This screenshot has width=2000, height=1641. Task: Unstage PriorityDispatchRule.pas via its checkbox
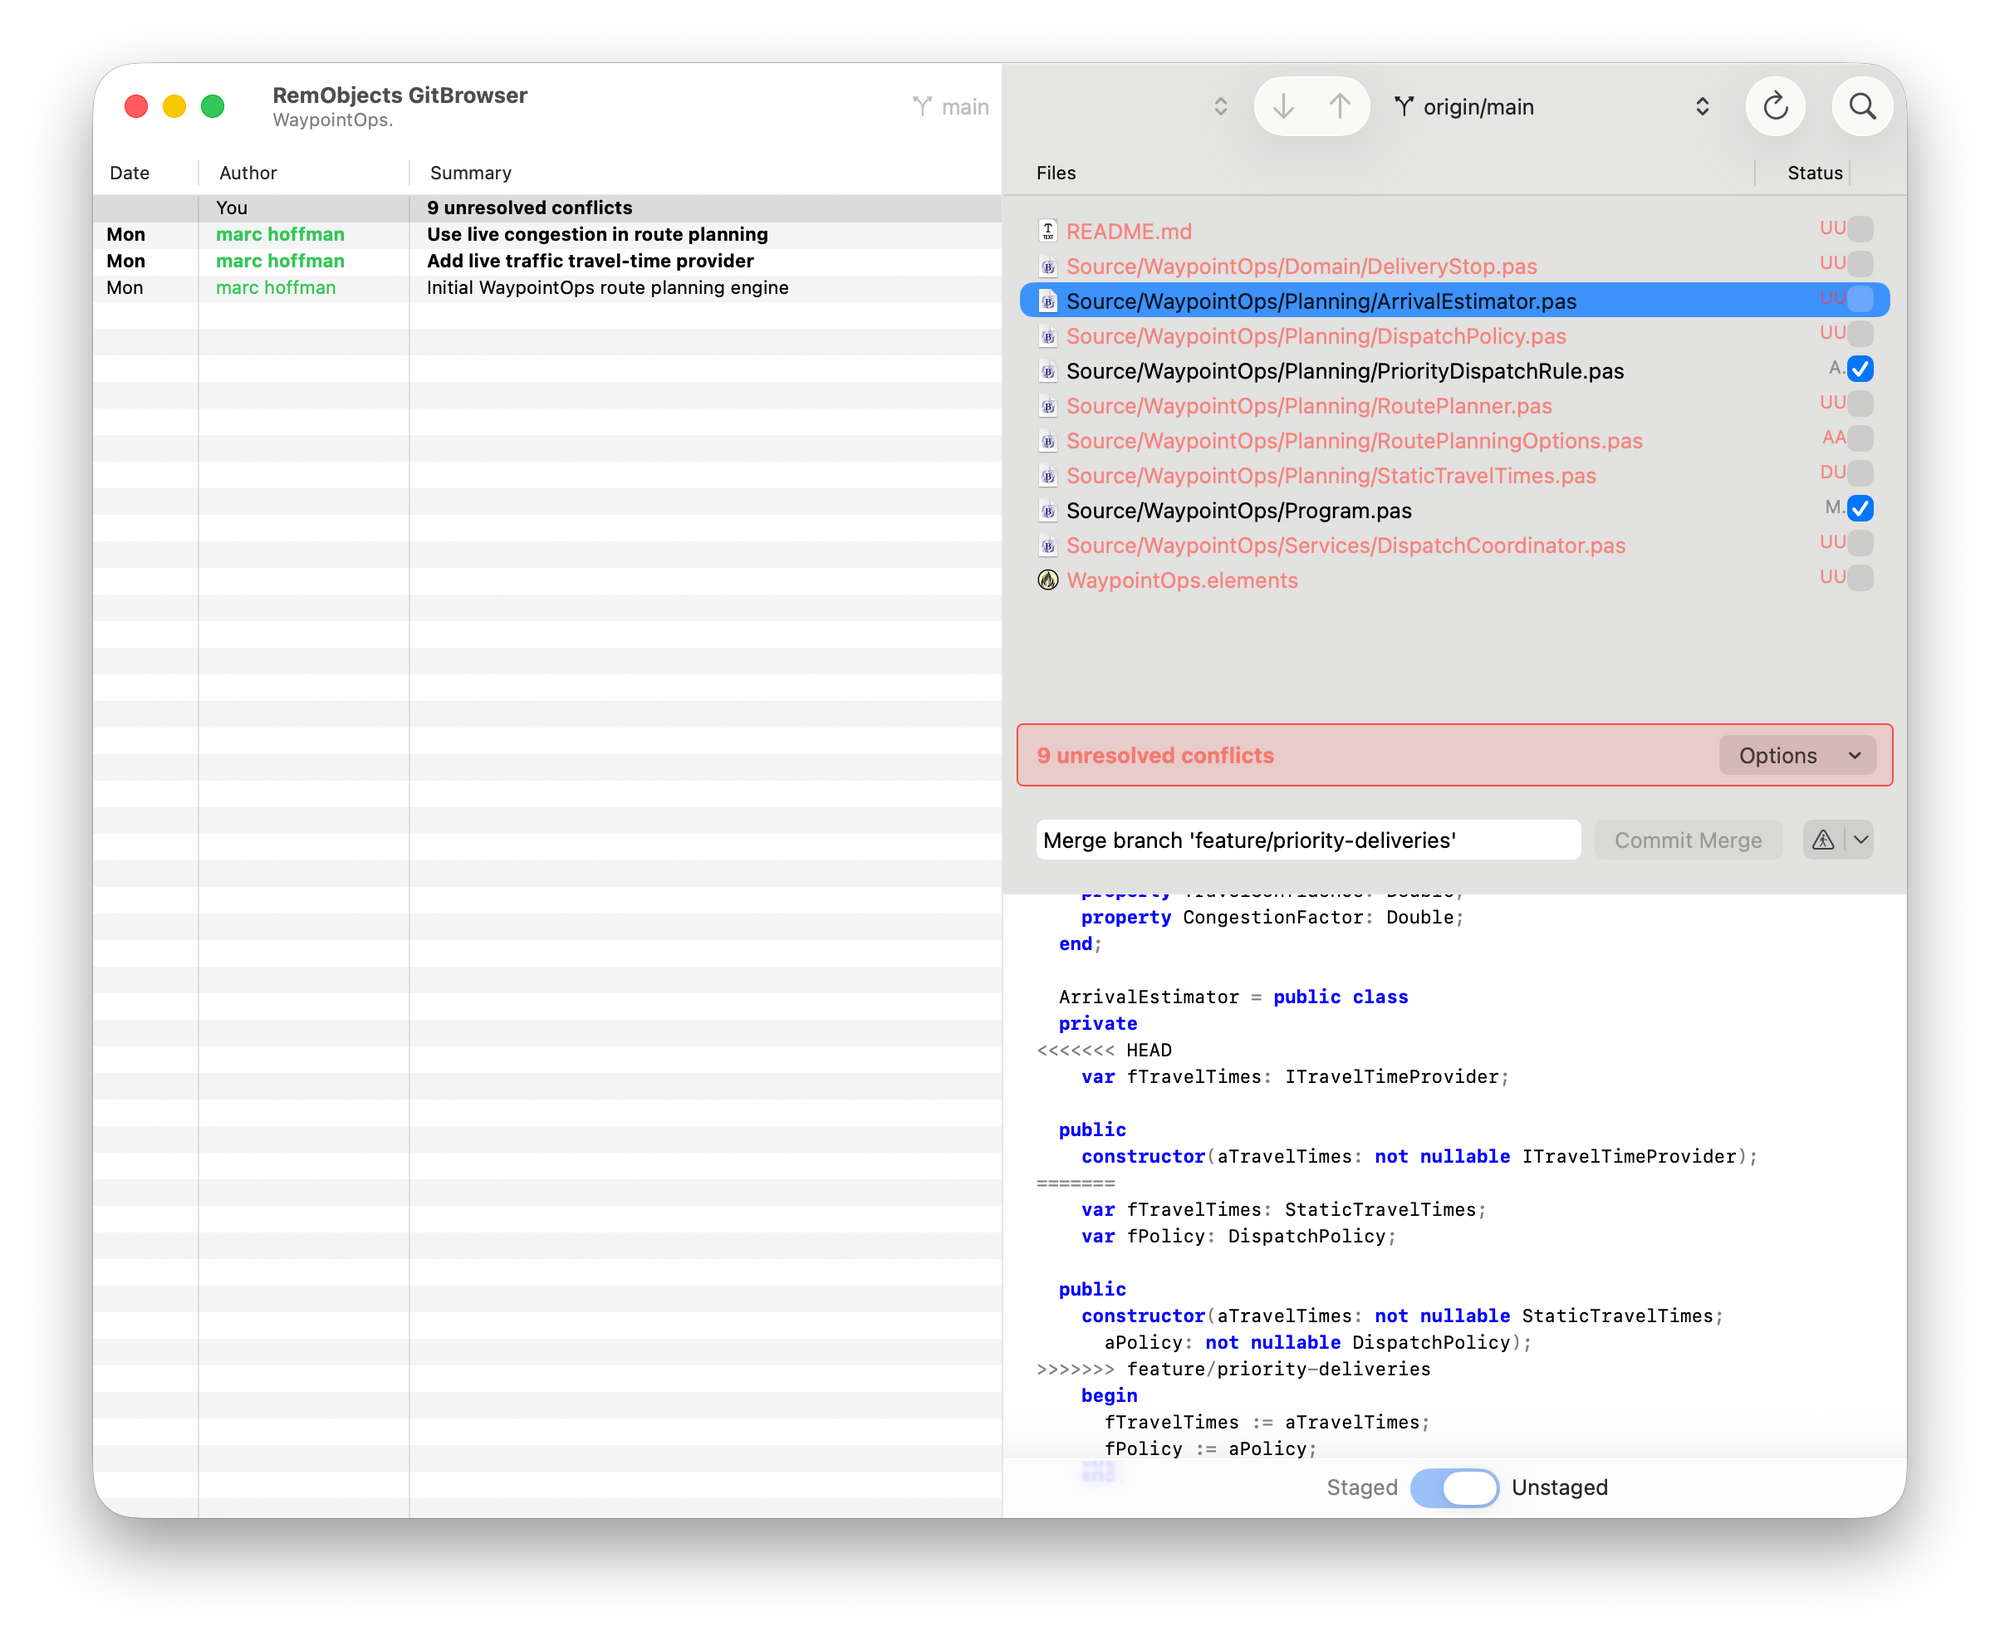point(1860,369)
